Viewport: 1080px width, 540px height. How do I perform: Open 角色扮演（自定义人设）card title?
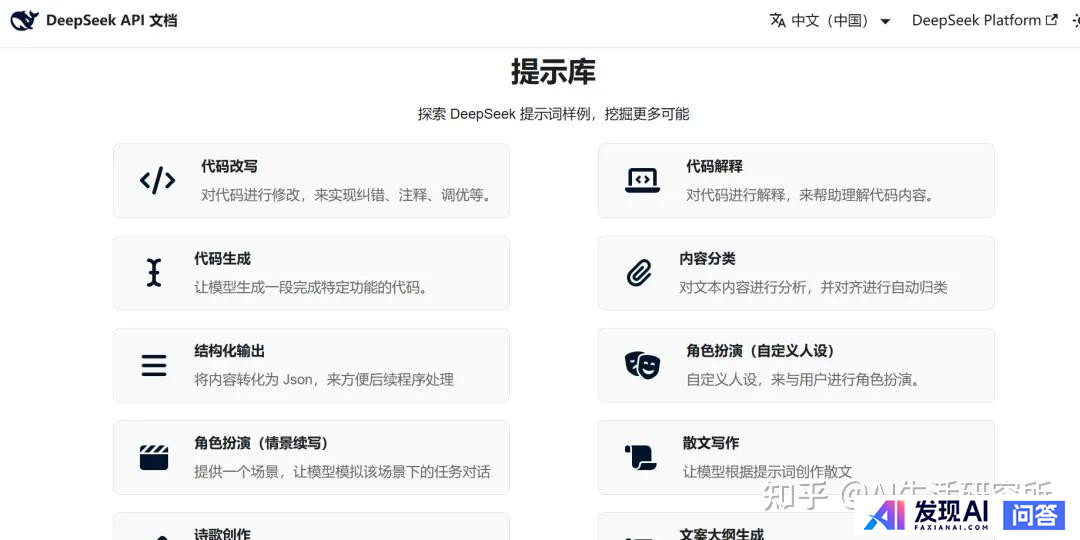(761, 351)
